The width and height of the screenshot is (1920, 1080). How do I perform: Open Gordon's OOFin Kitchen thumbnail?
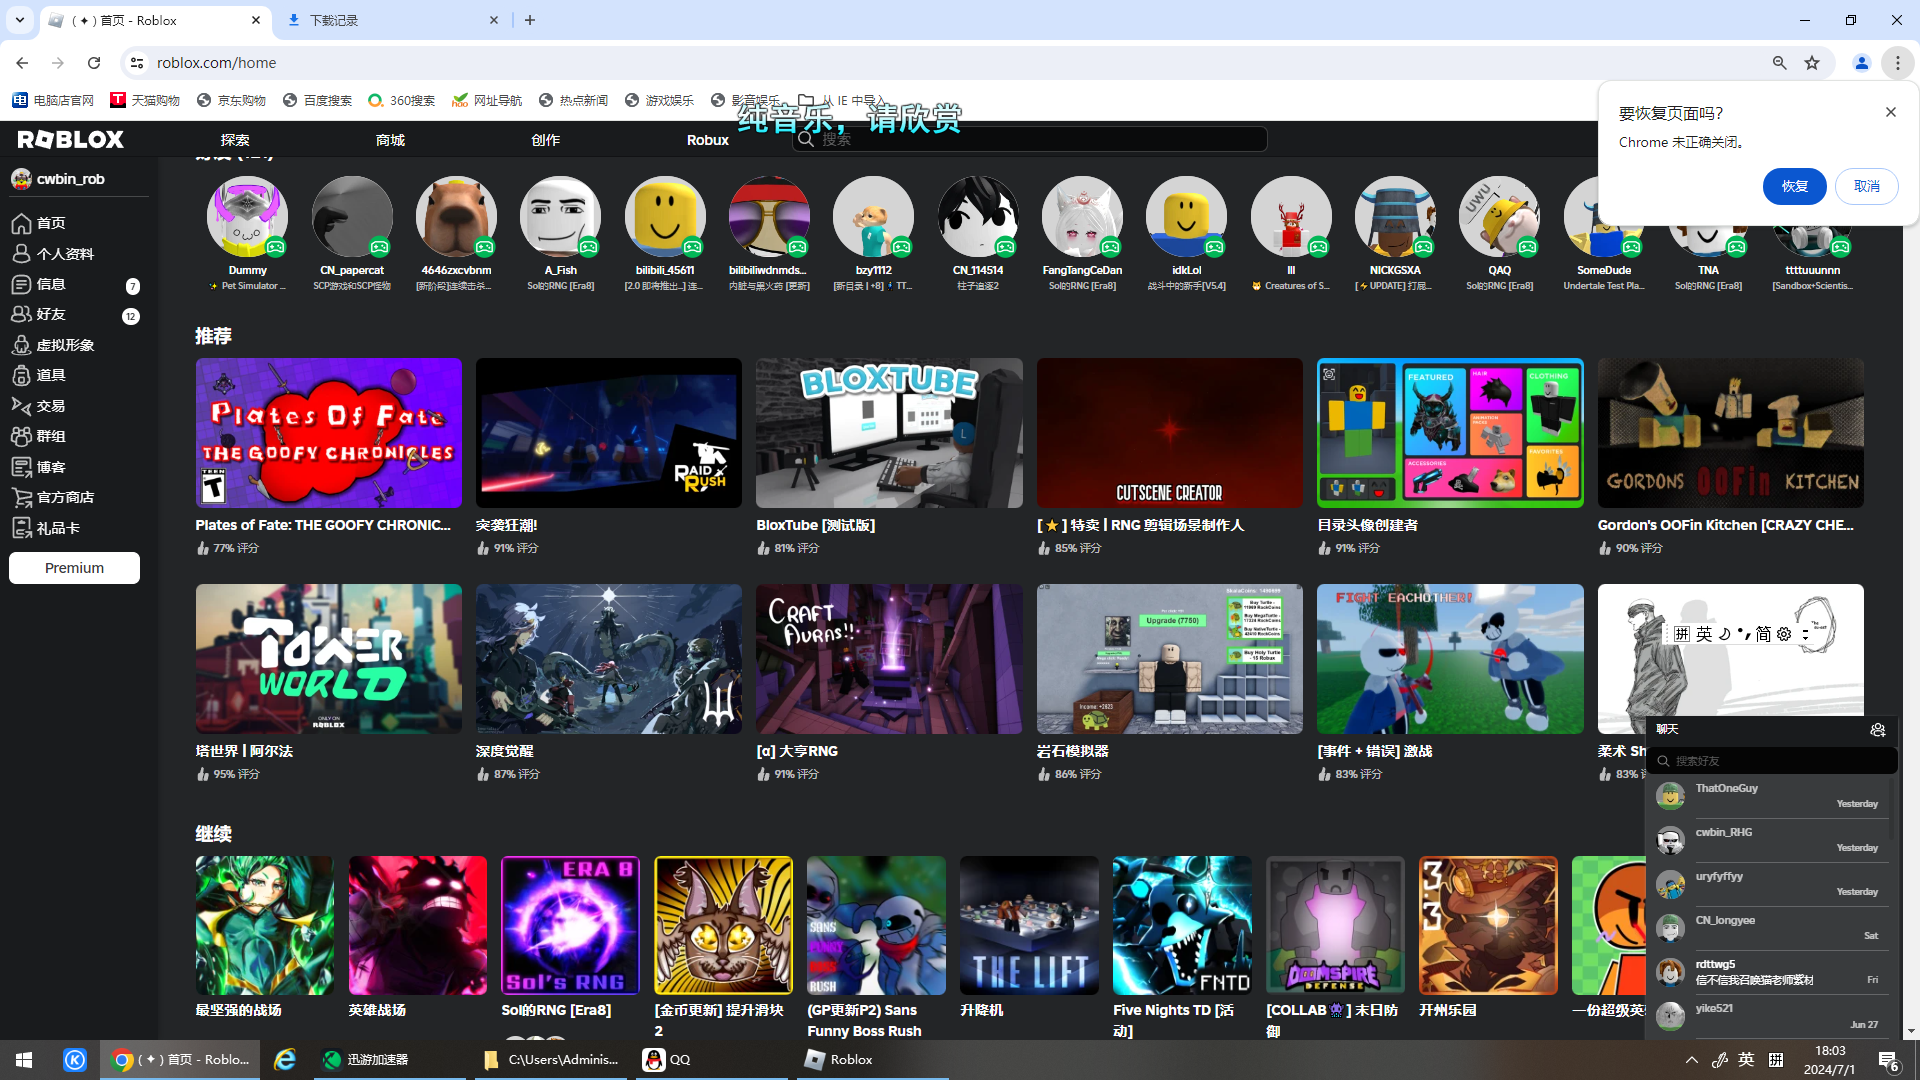[x=1730, y=433]
